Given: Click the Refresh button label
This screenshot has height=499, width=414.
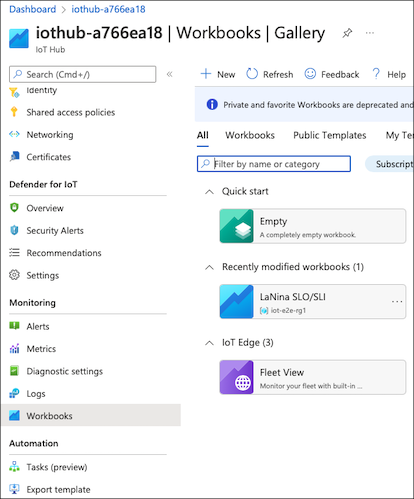Looking at the screenshot, I should (278, 74).
